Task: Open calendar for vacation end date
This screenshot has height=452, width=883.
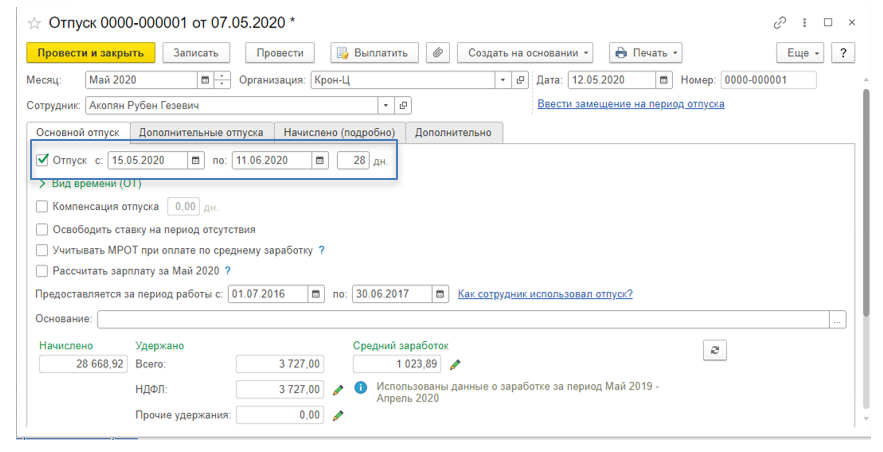Action: (320, 160)
